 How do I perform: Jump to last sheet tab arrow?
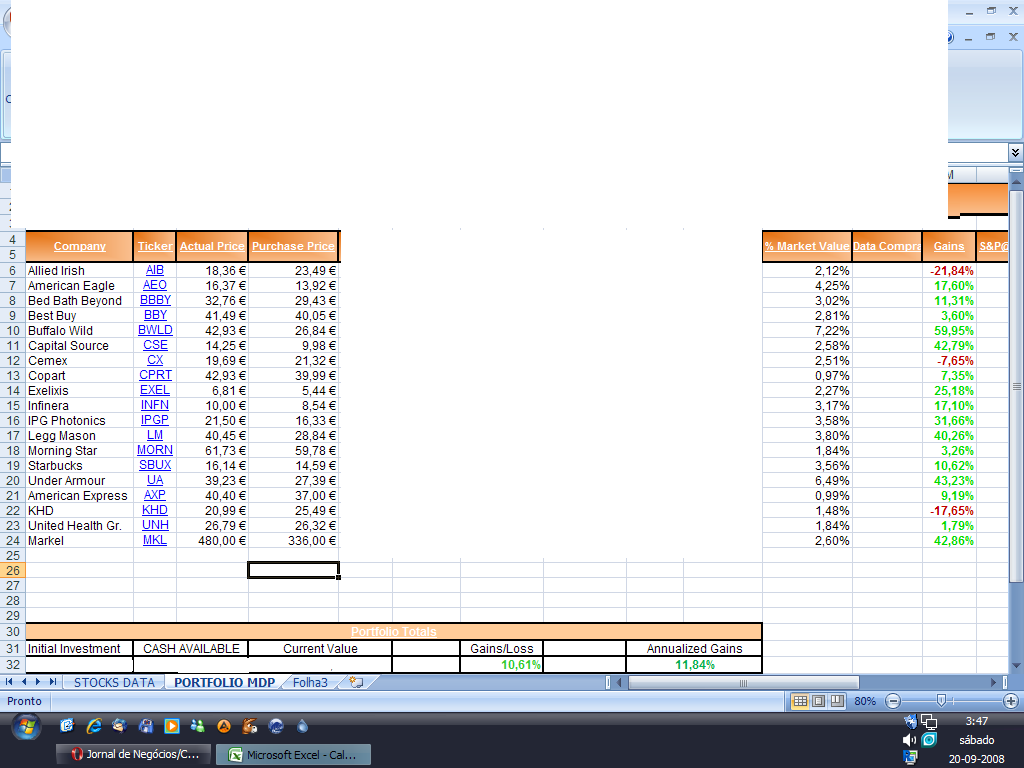coord(53,682)
